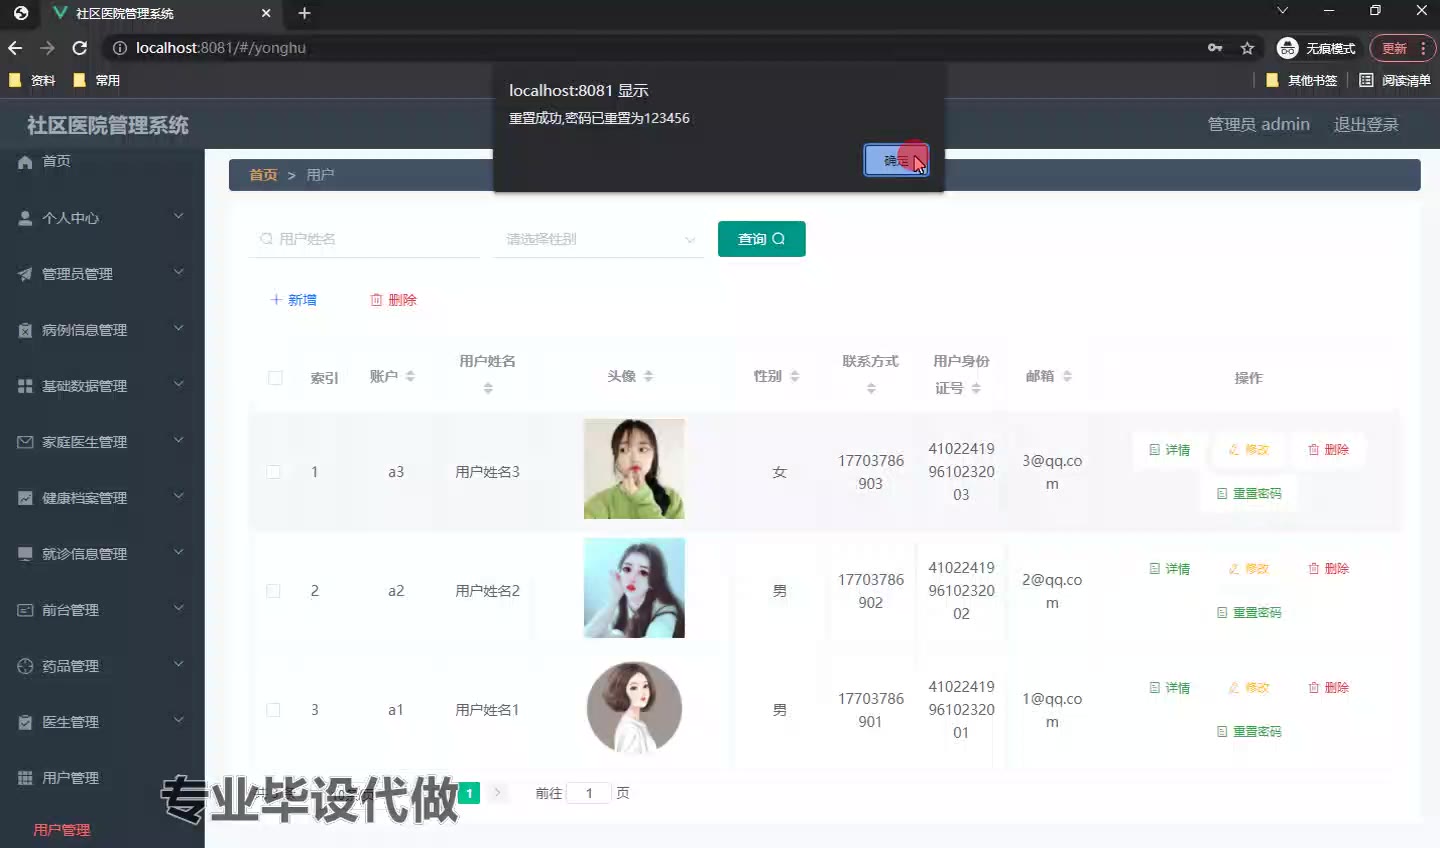The width and height of the screenshot is (1440, 848).
Task: Click the paper plane icon for 管理员管理
Action: click(25, 274)
